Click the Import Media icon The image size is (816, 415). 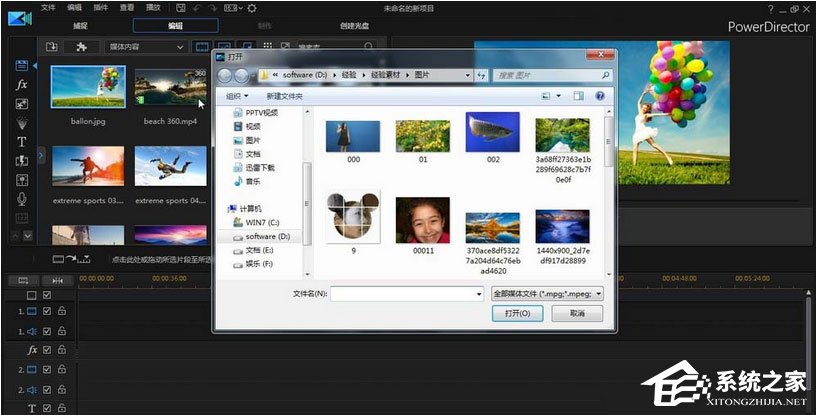pyautogui.click(x=52, y=47)
